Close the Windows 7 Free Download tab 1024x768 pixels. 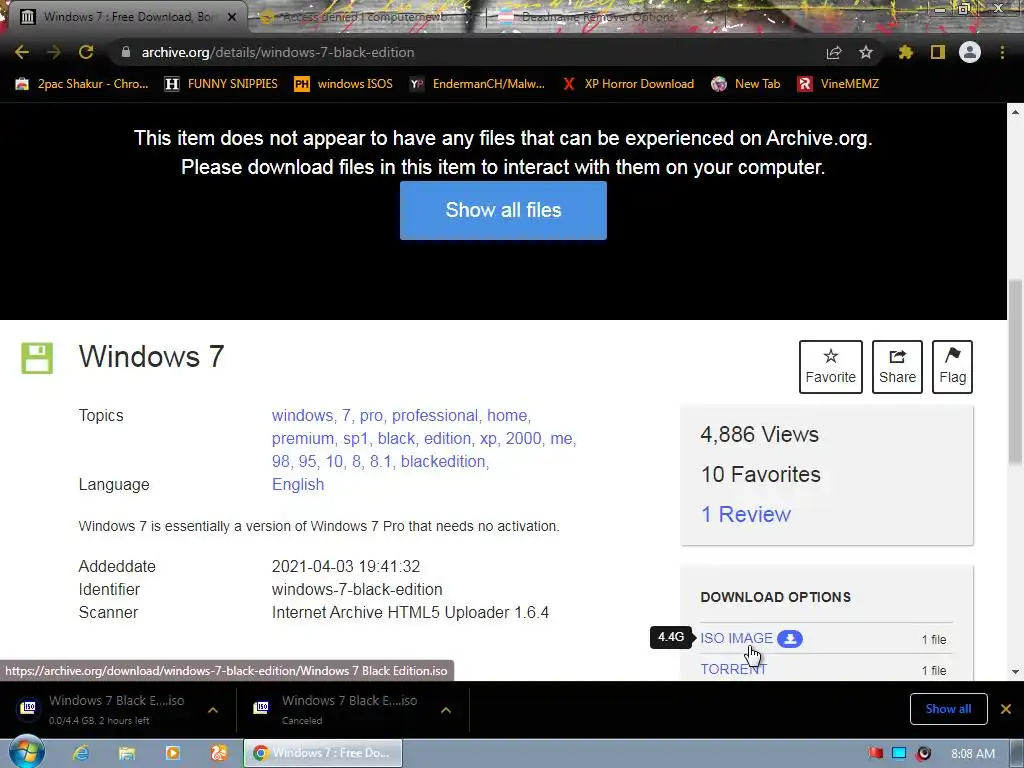[232, 17]
